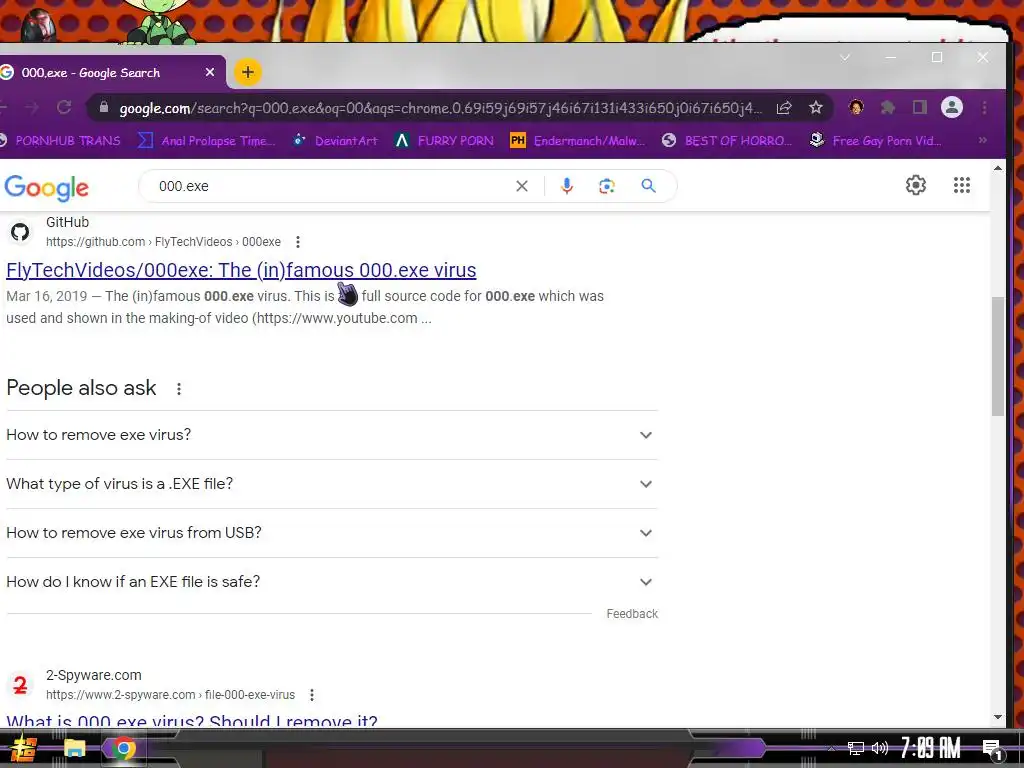Click the scrollbar down arrow

(998, 717)
